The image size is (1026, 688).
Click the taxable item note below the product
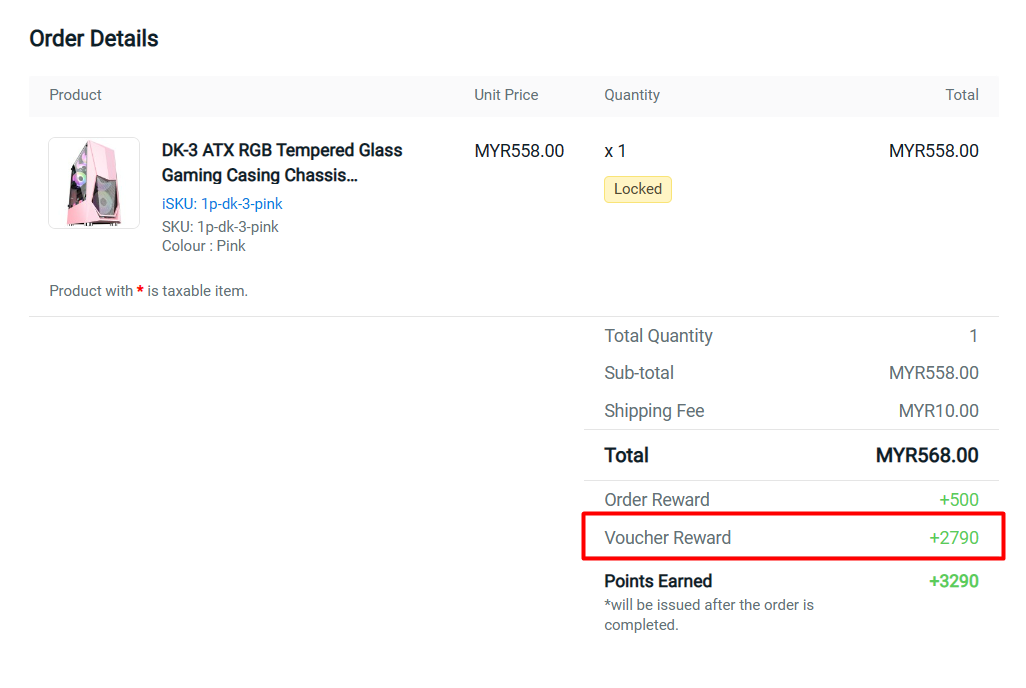click(149, 291)
